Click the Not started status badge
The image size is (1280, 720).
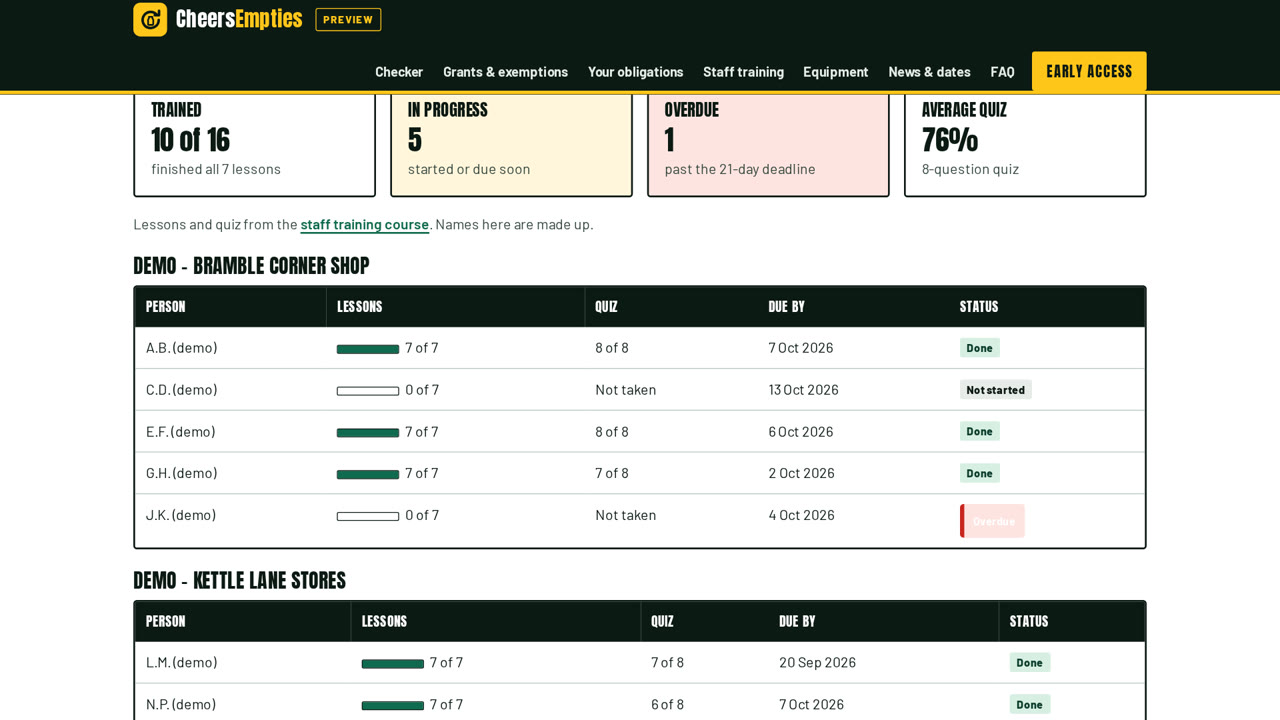pyautogui.click(x=995, y=390)
